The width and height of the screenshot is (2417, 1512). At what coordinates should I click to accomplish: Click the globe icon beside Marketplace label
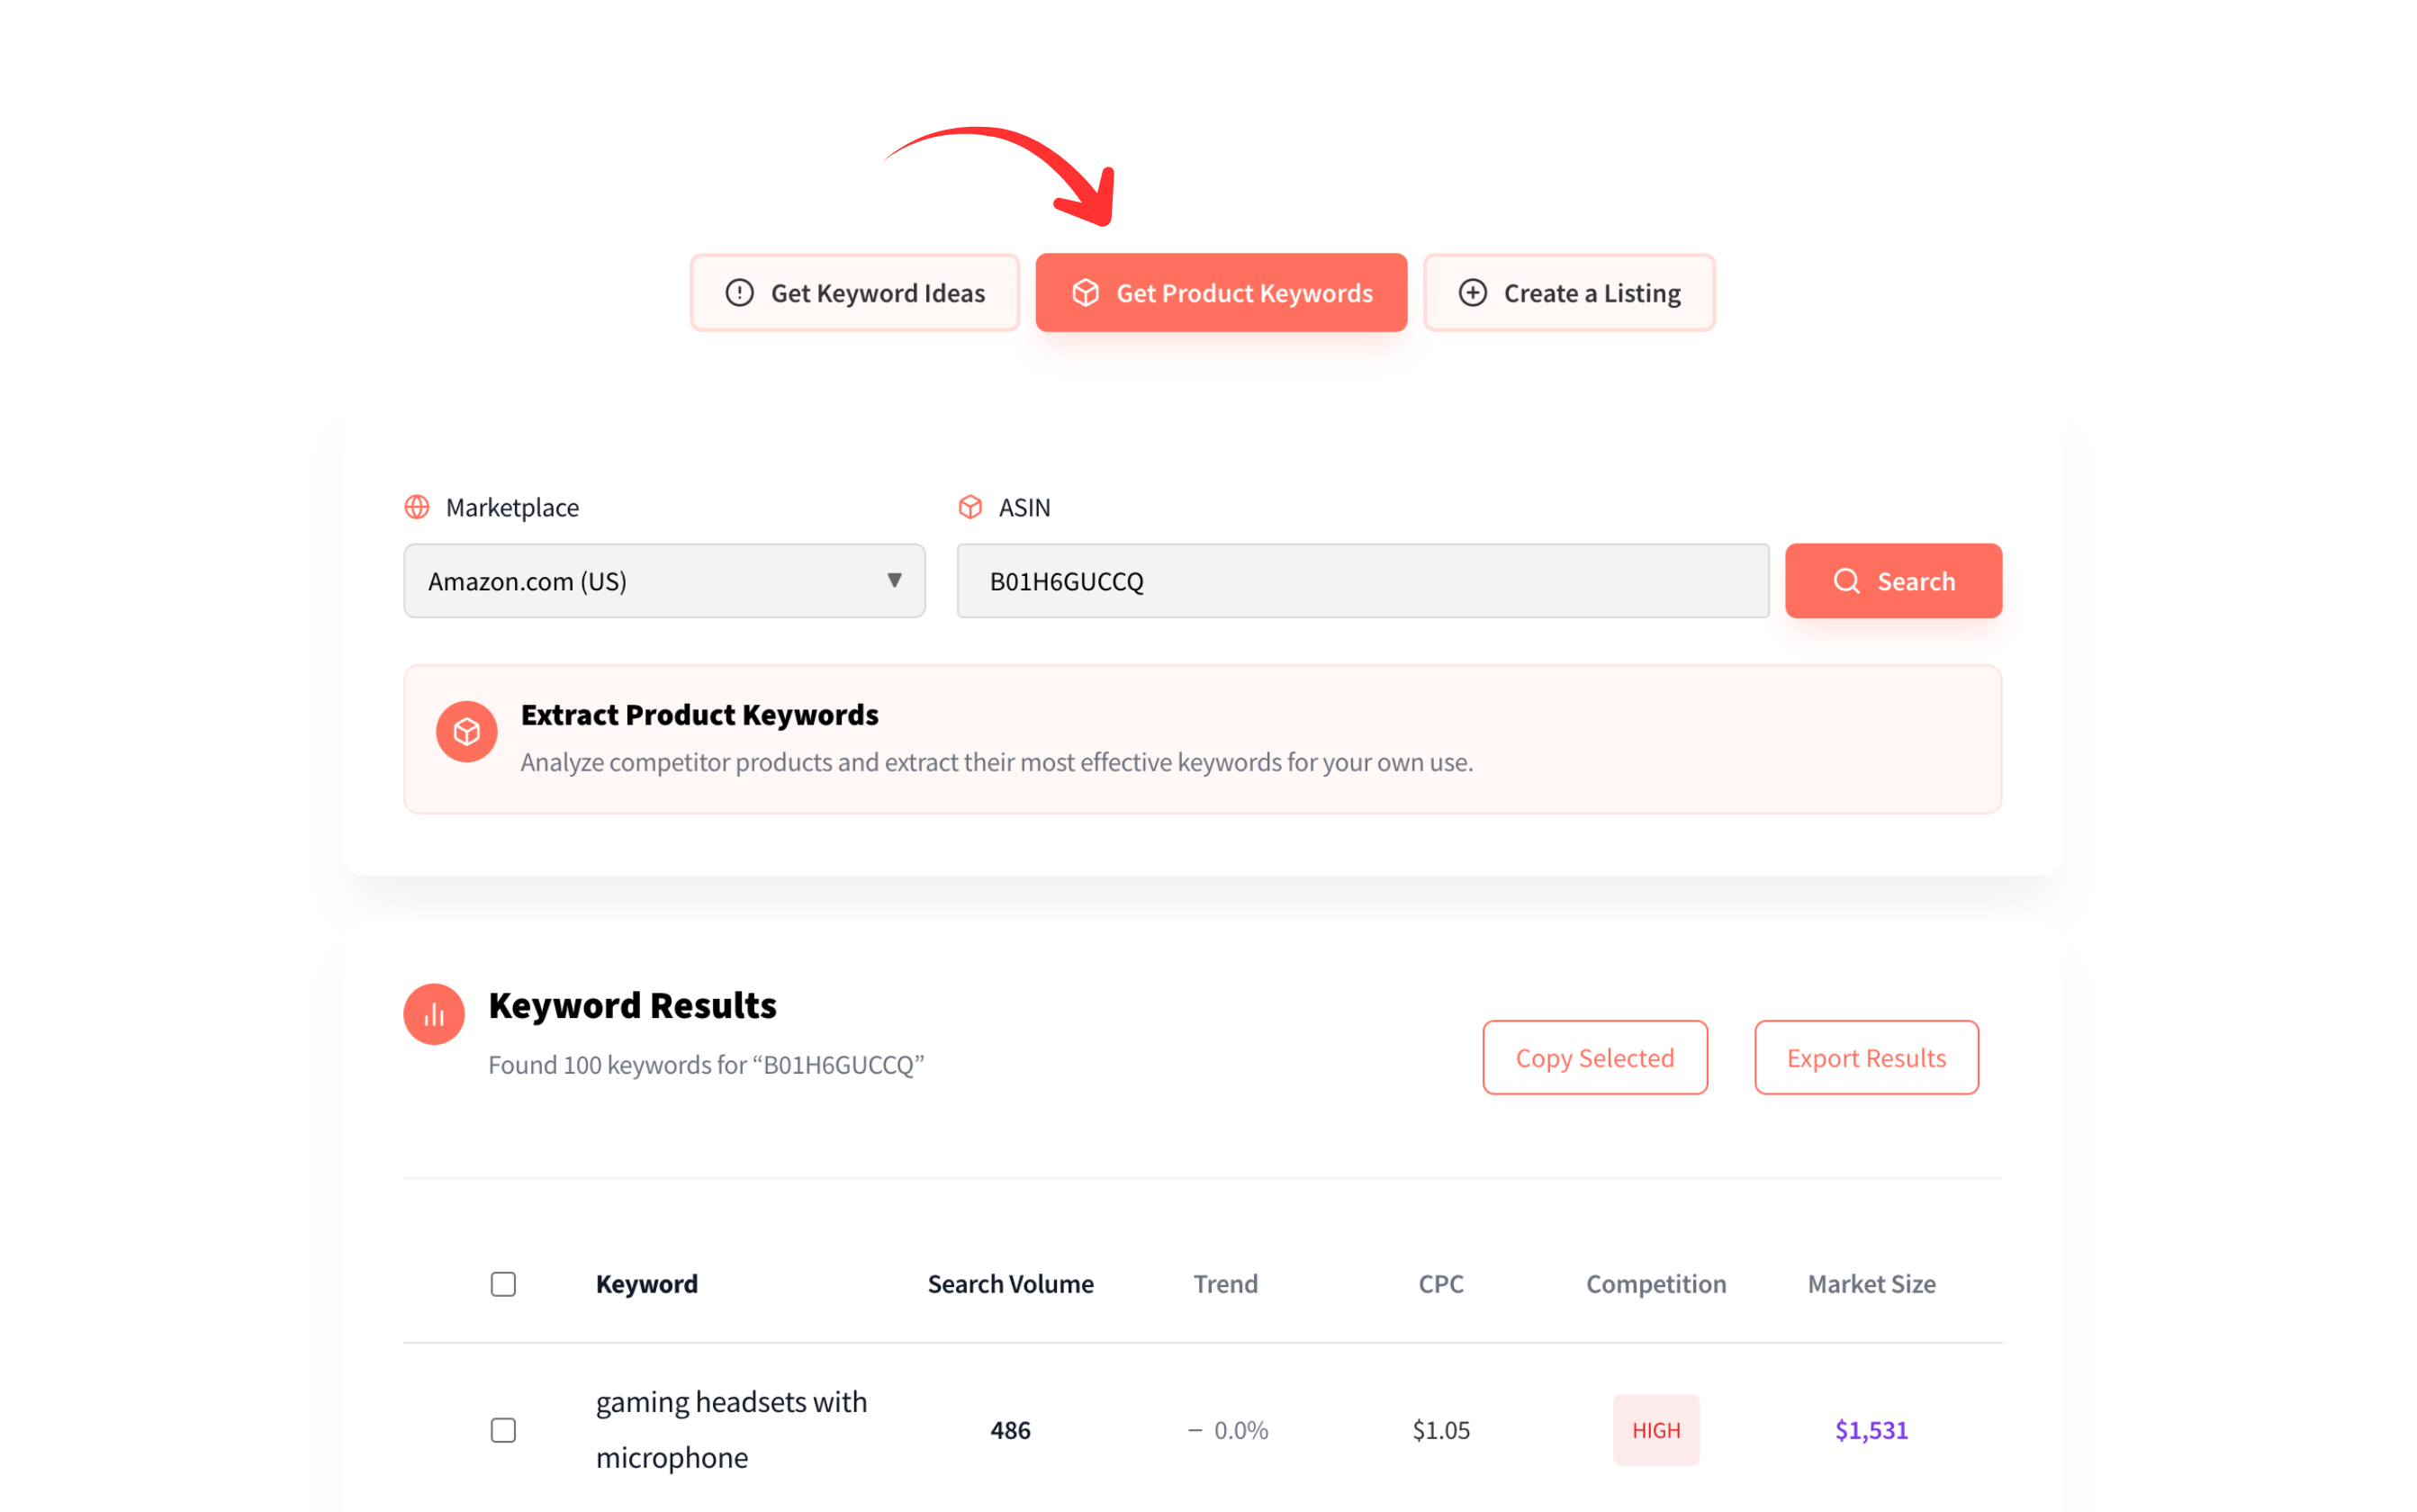(x=417, y=507)
